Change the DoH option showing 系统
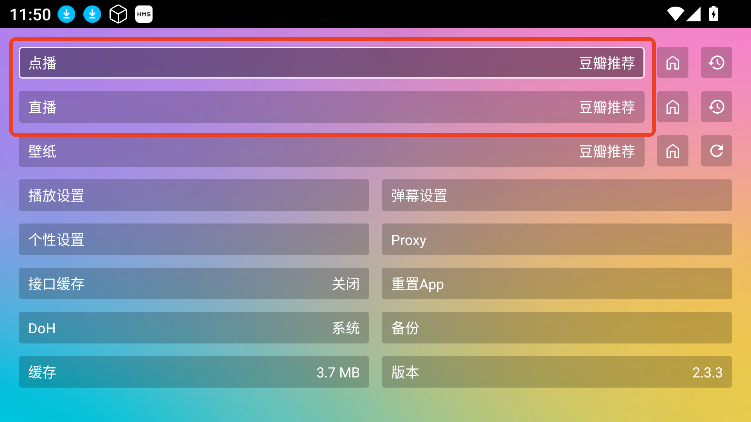The width and height of the screenshot is (751, 422). 194,328
